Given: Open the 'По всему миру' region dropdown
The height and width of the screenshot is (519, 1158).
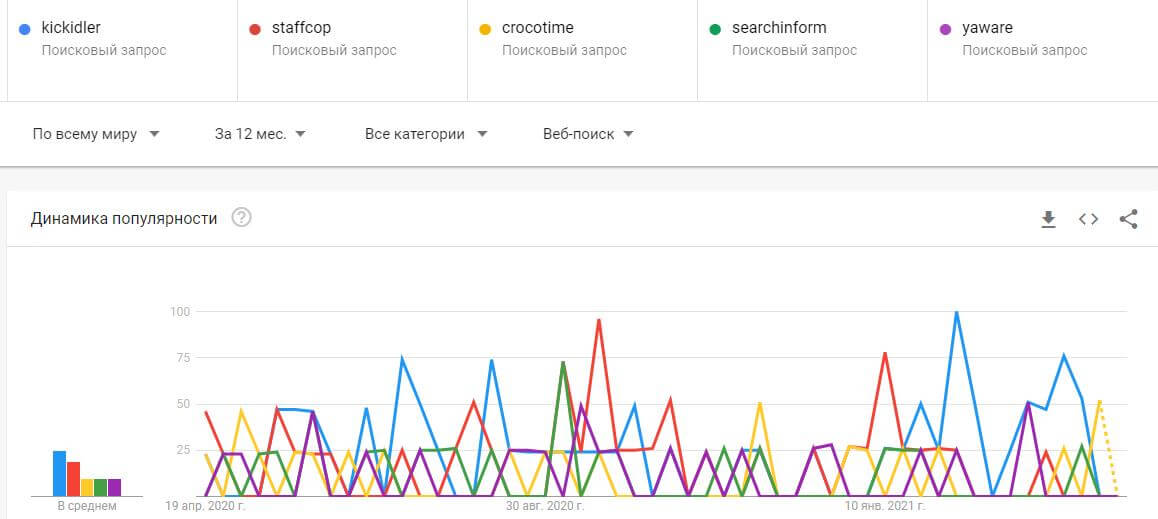Looking at the screenshot, I should coord(96,134).
